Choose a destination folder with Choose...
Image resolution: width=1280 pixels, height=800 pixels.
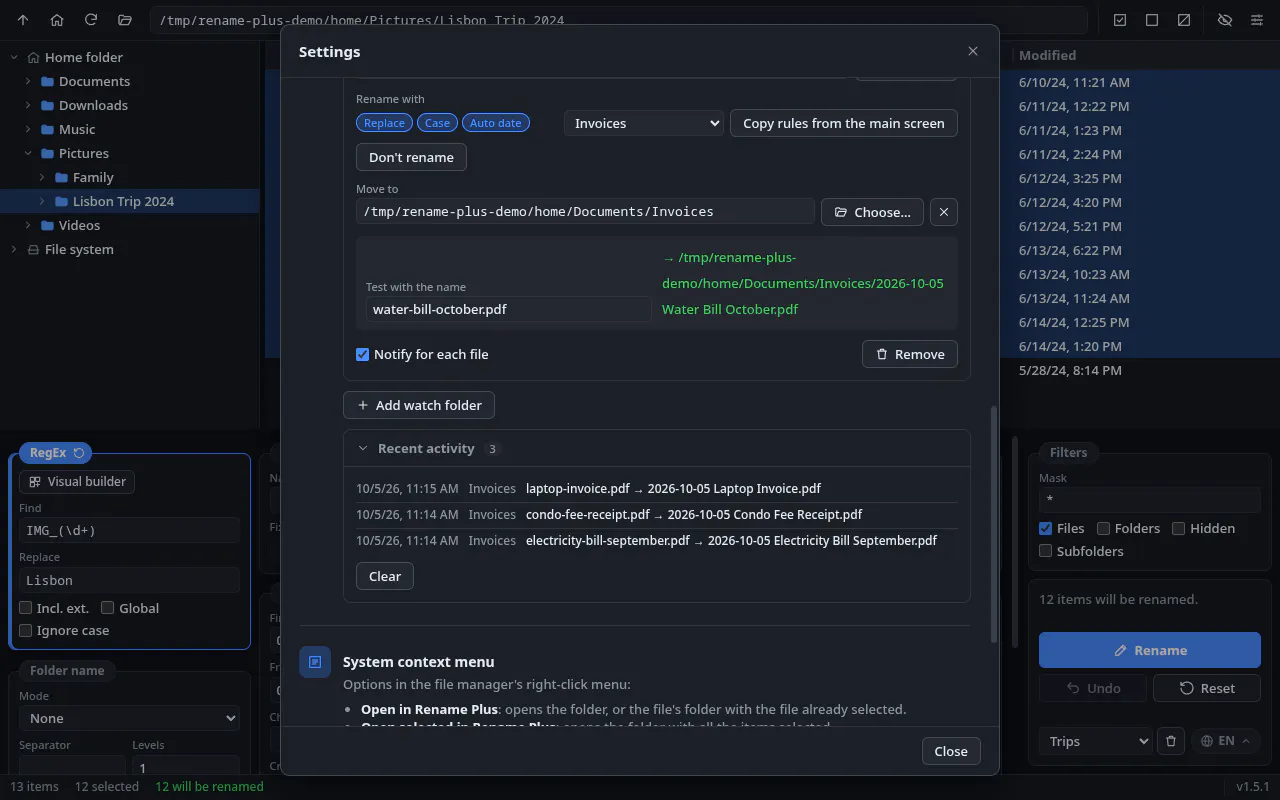tap(872, 212)
